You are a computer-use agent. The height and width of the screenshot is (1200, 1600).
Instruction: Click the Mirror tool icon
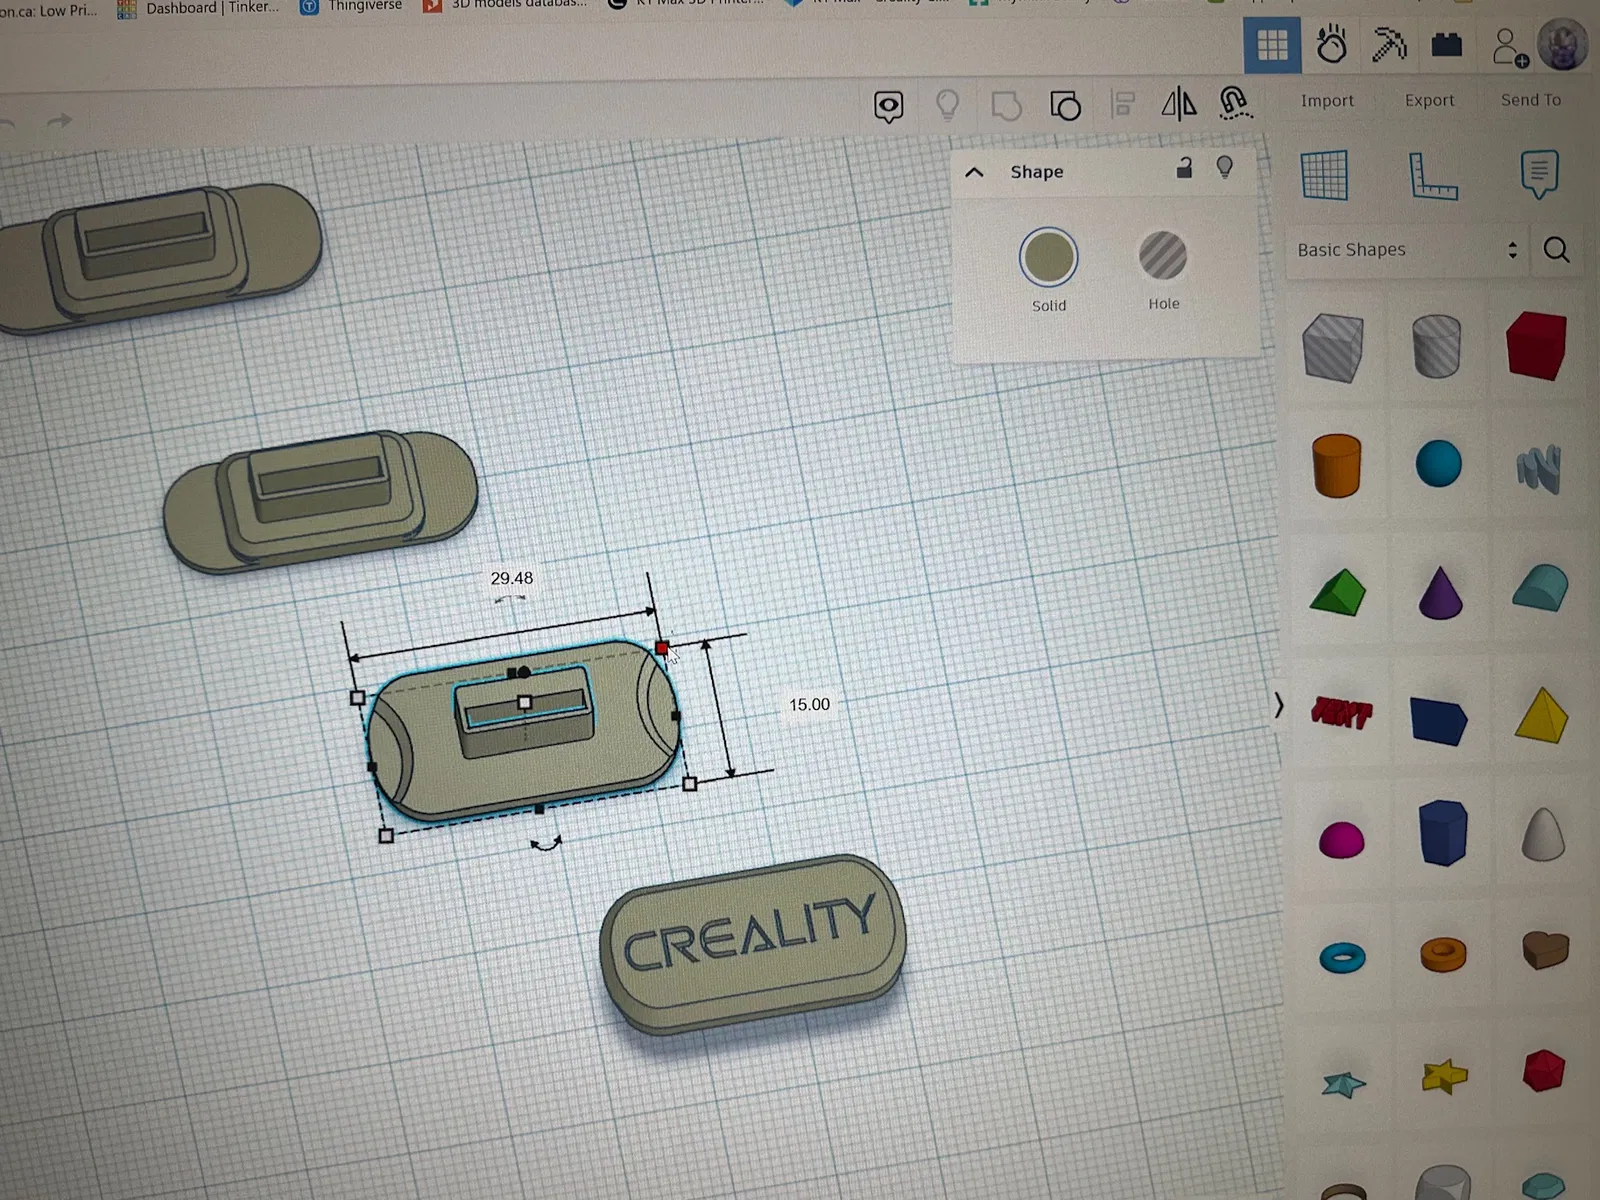coord(1179,103)
